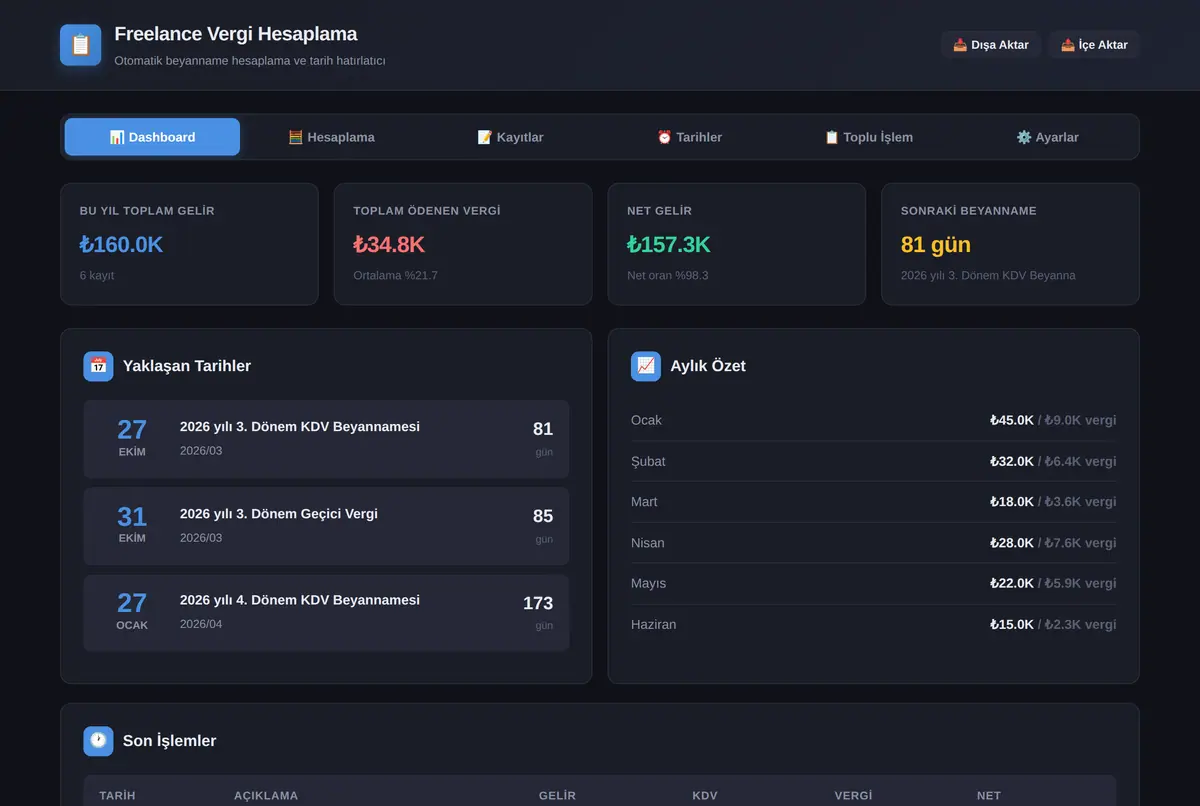This screenshot has height=806, width=1200.
Task: Open the Dashboard tab
Action: (152, 137)
